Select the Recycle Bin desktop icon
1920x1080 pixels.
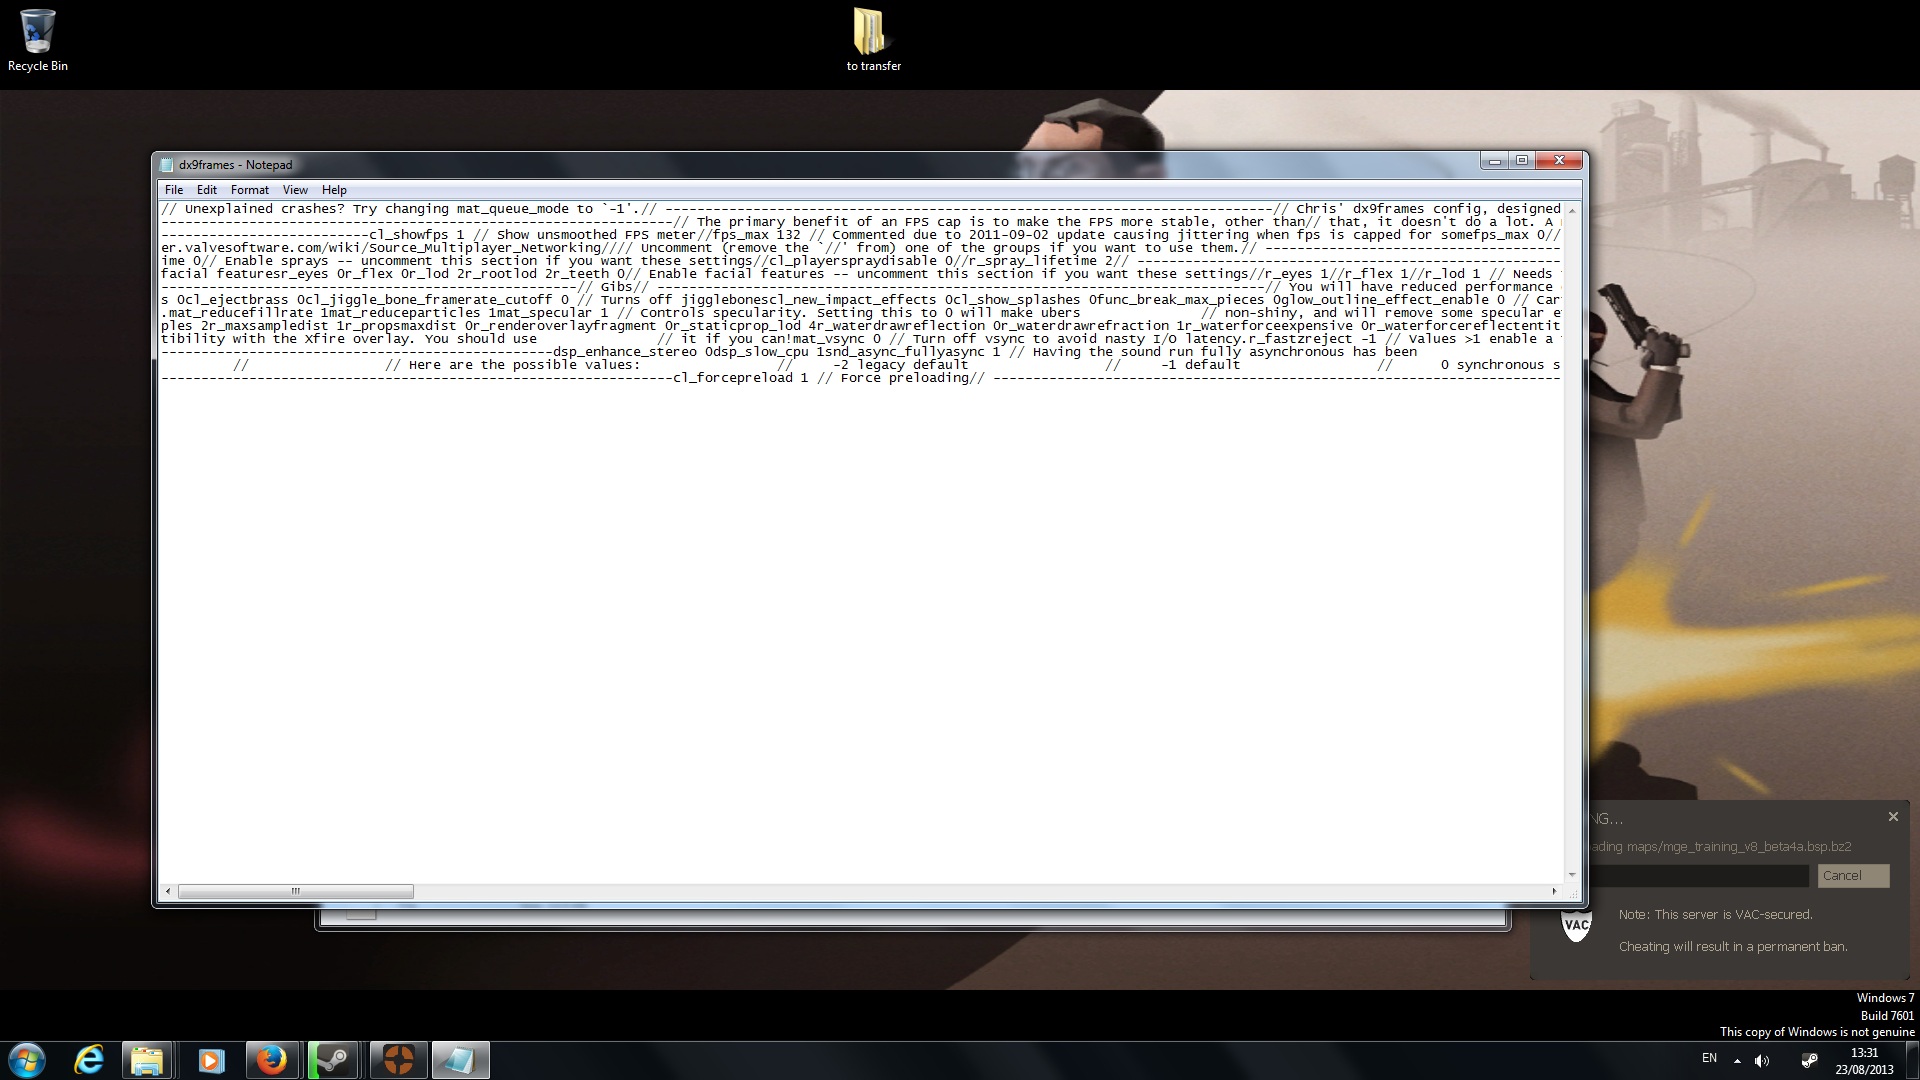pos(38,41)
